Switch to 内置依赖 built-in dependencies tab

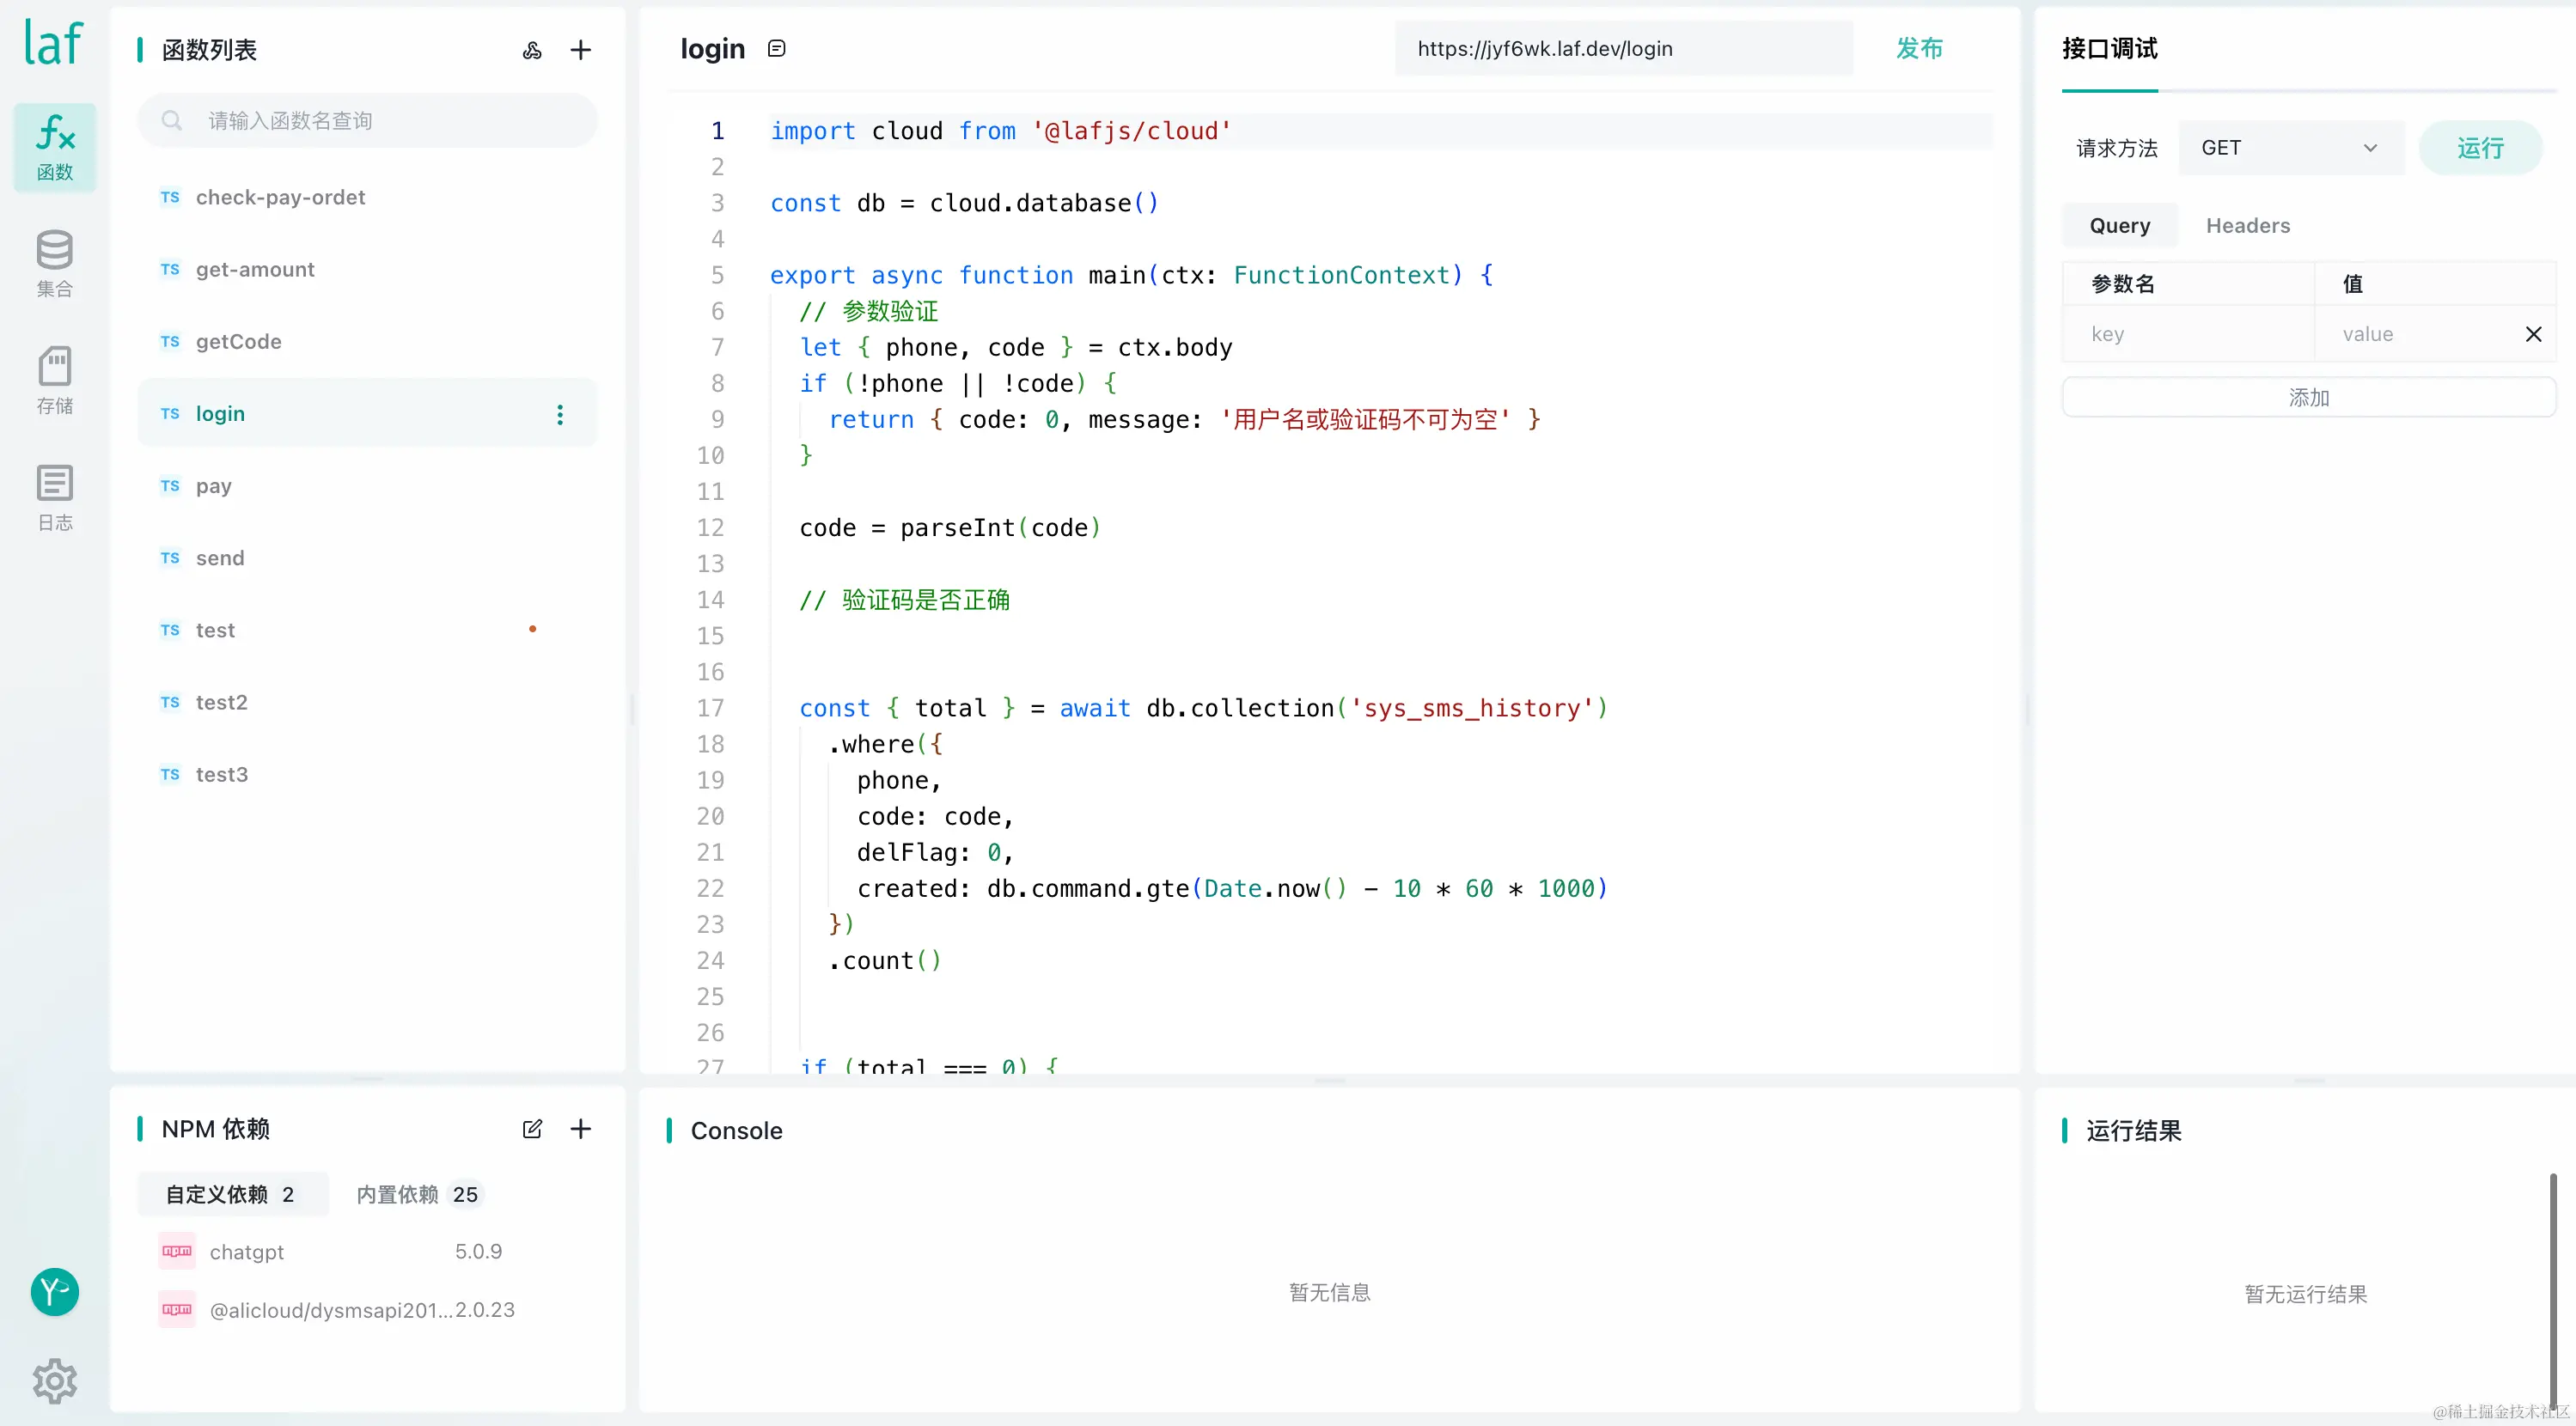(416, 1194)
